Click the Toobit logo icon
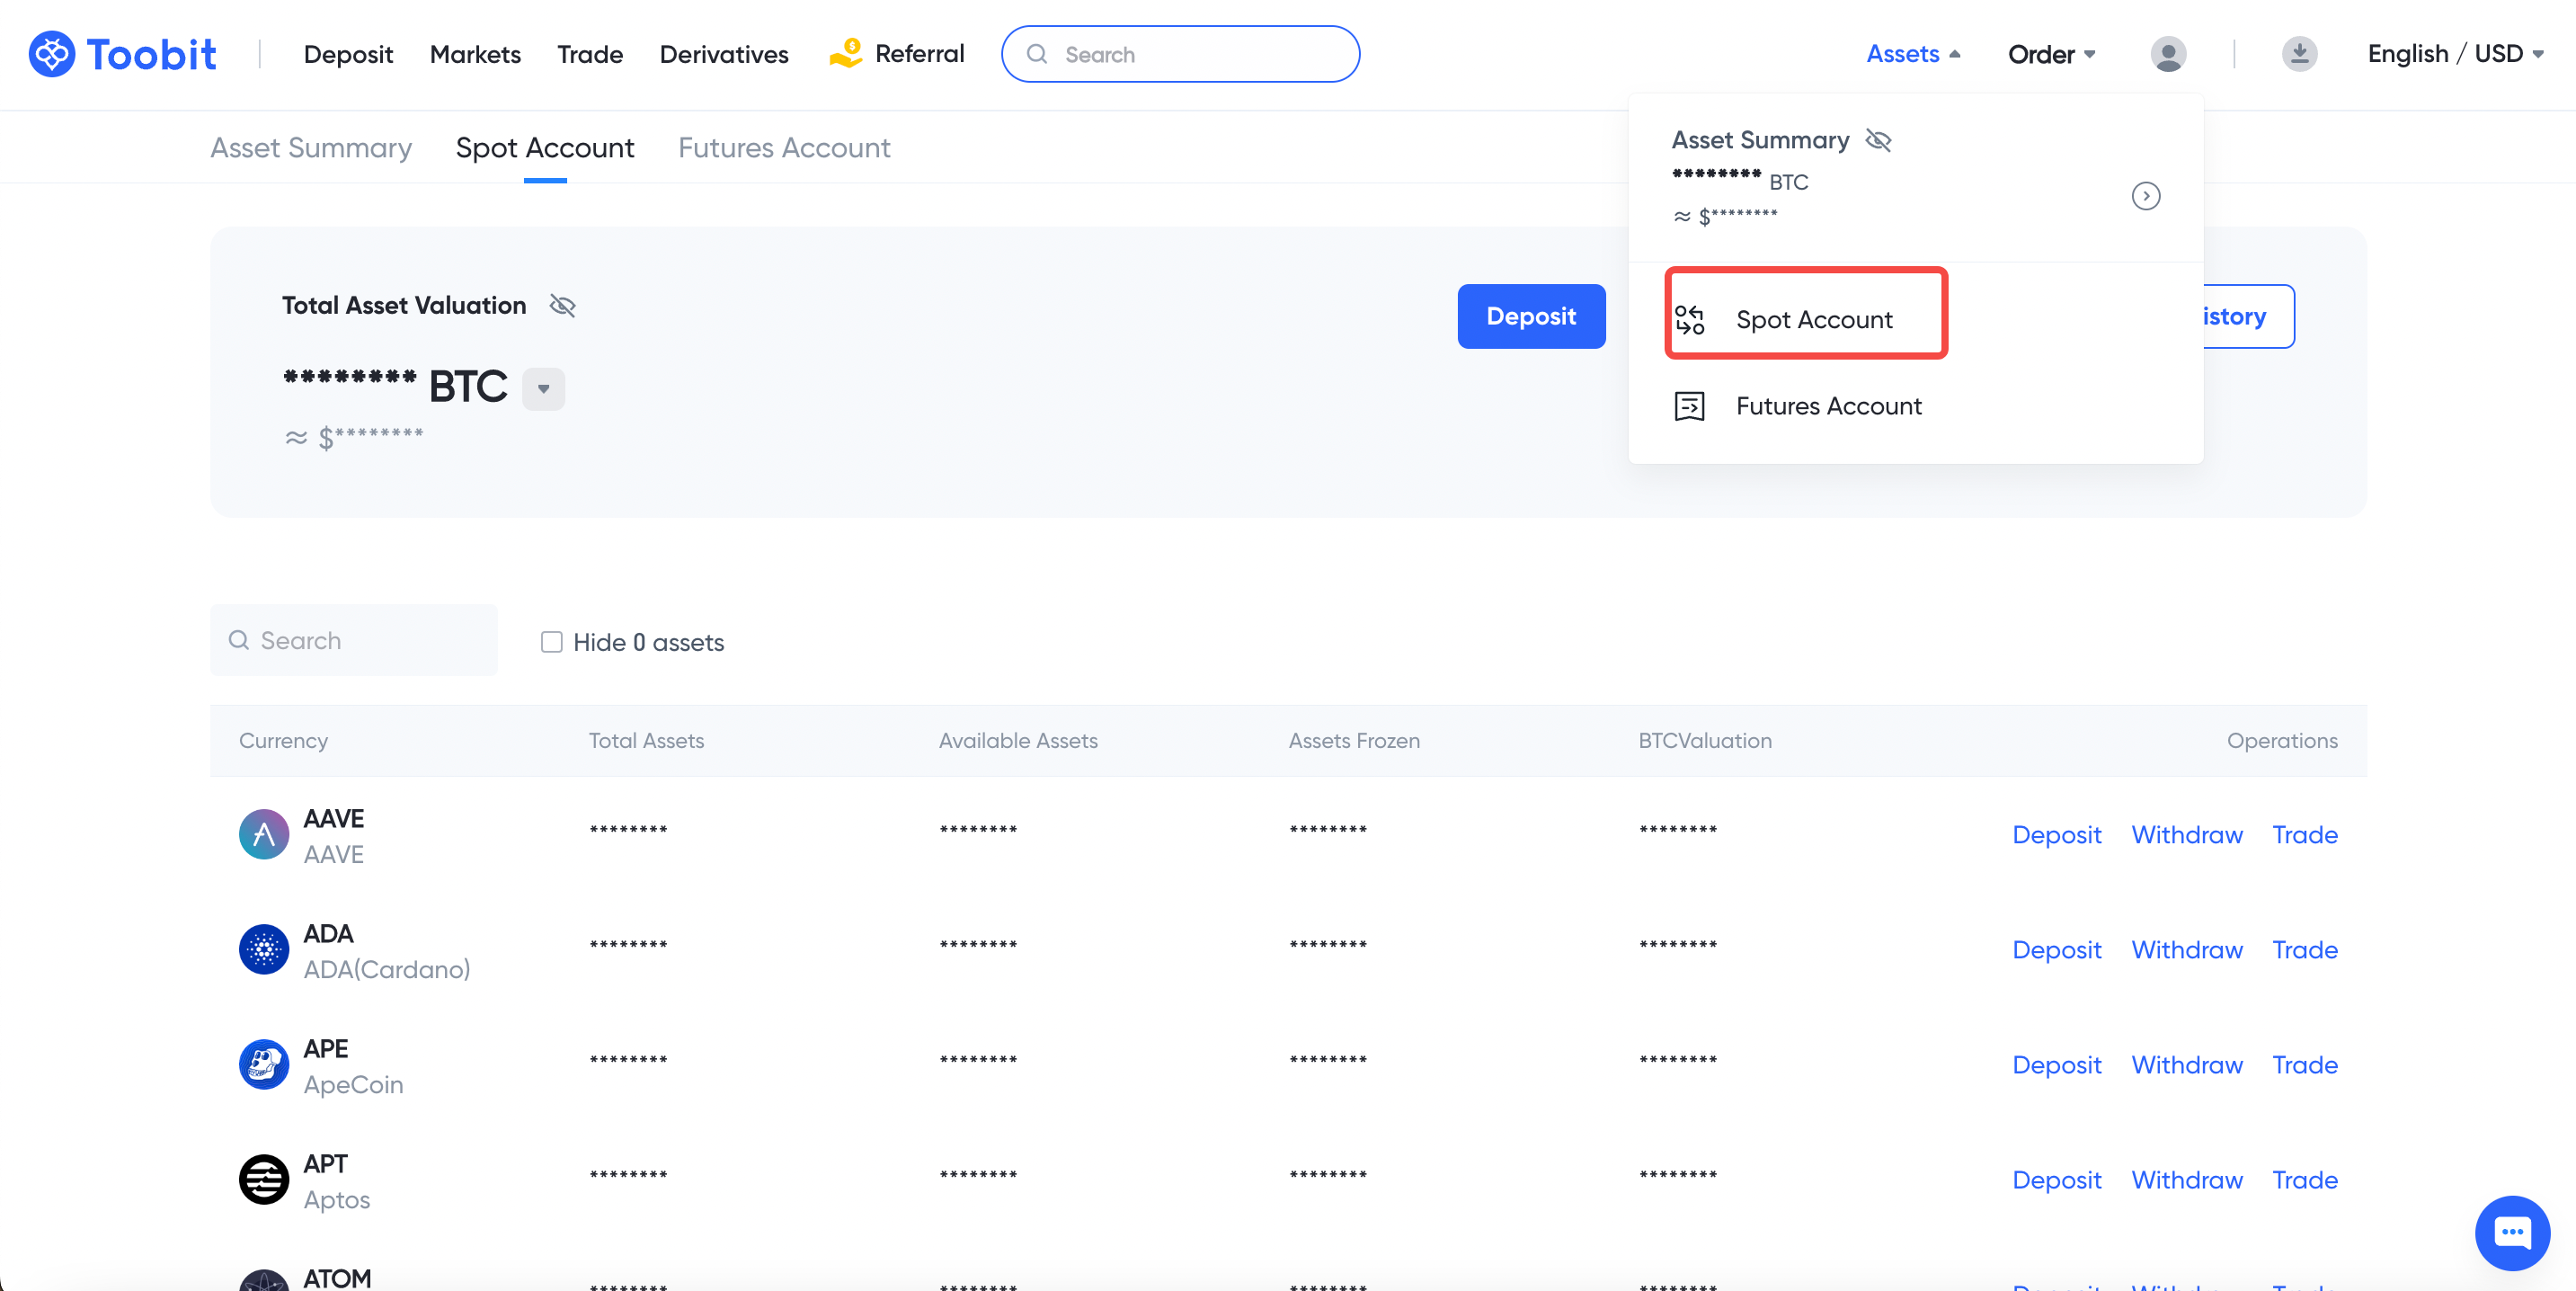 pyautogui.click(x=52, y=54)
